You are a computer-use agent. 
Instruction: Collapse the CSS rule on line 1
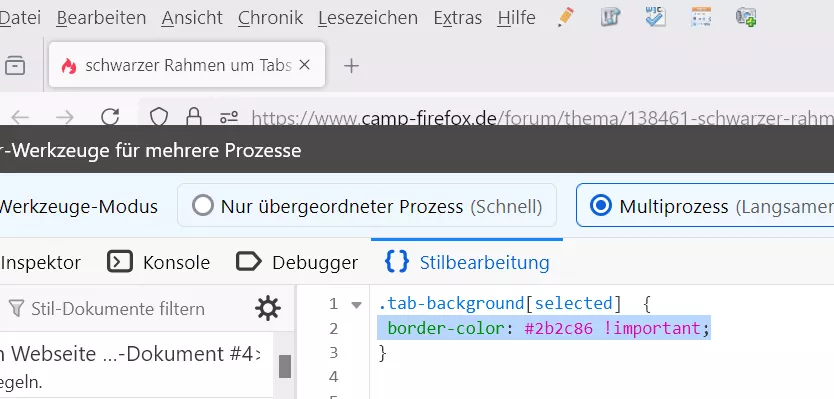pos(356,305)
